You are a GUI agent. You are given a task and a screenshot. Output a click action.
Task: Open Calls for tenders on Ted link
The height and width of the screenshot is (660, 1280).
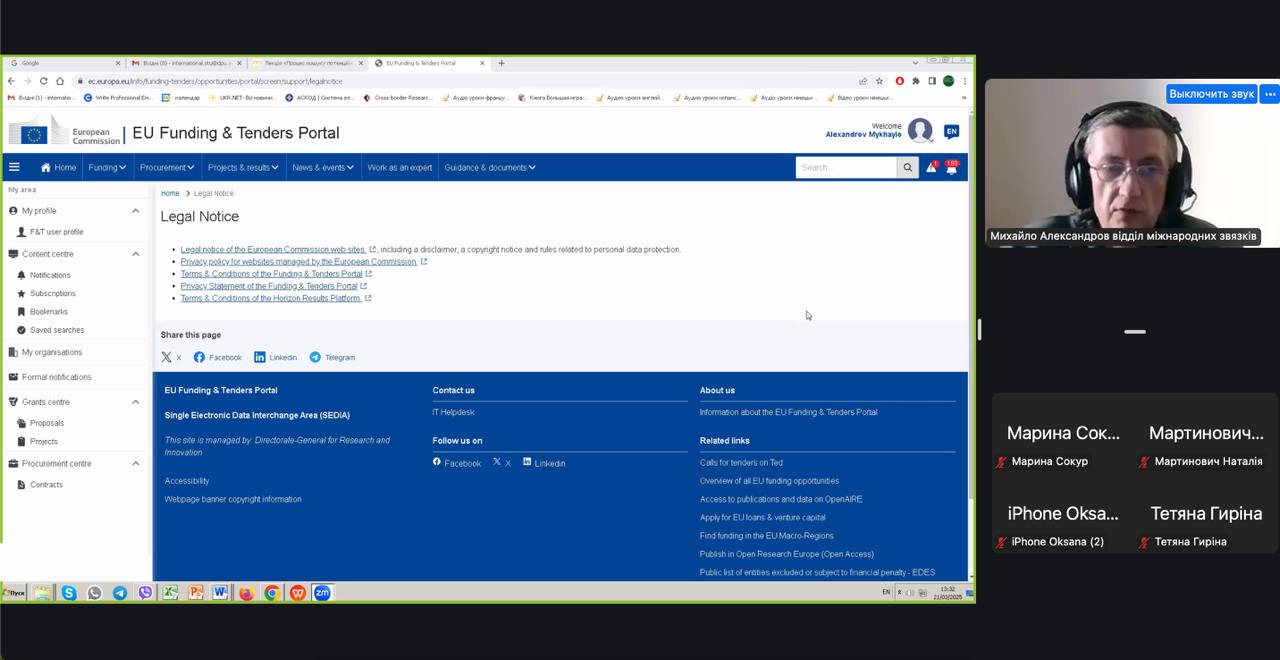pyautogui.click(x=741, y=463)
